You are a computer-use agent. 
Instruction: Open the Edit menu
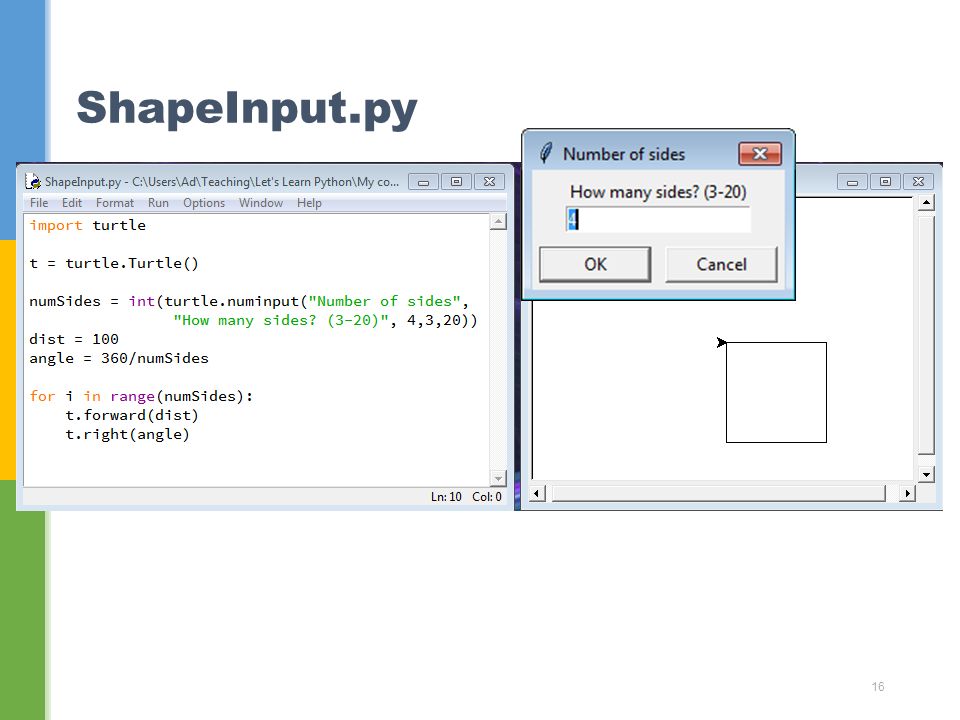point(72,203)
